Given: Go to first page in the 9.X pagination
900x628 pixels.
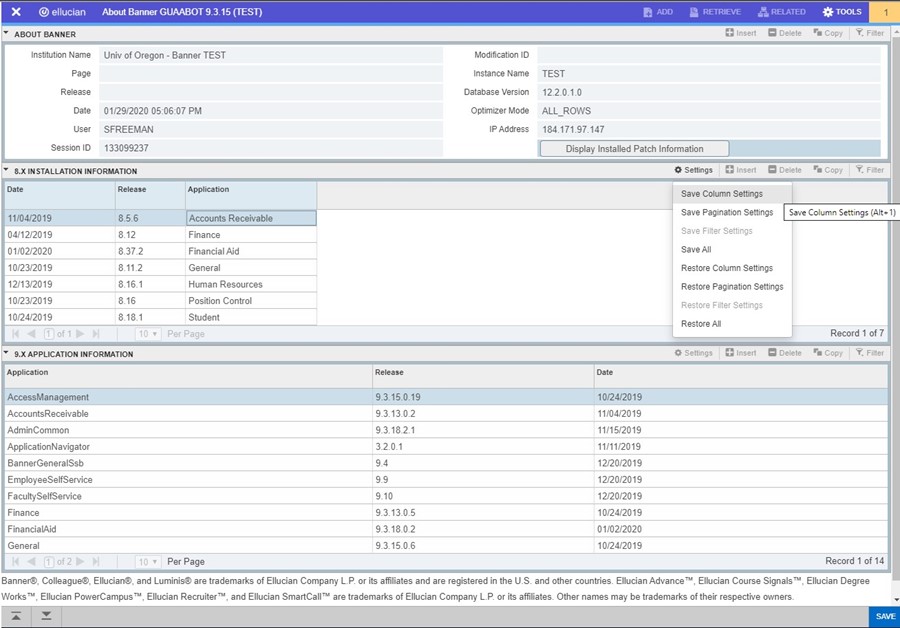Looking at the screenshot, I should [x=15, y=561].
